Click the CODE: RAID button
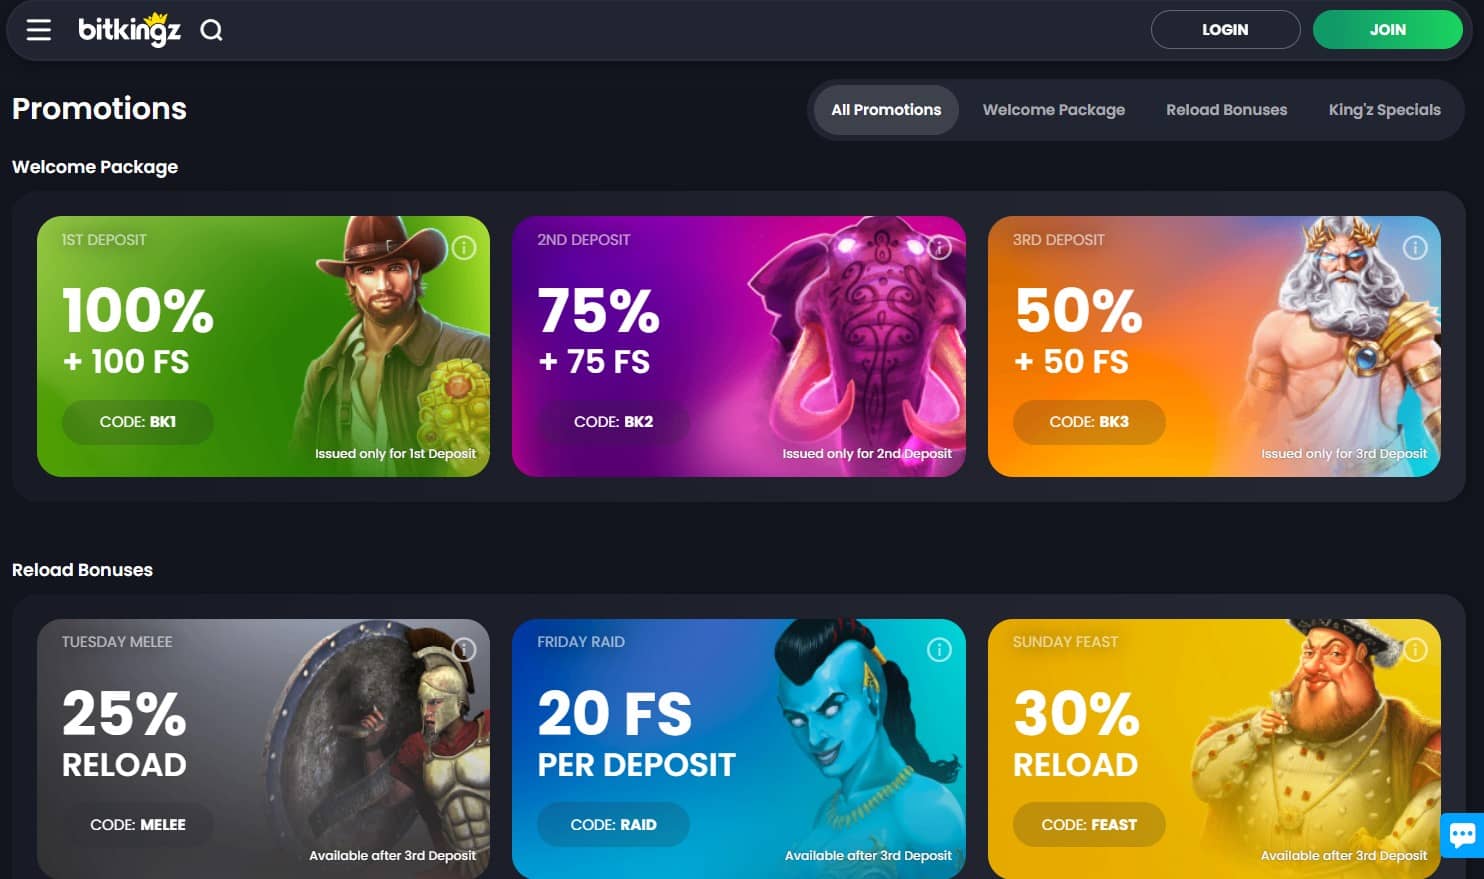Screen dimensions: 1484x879 coord(614,825)
